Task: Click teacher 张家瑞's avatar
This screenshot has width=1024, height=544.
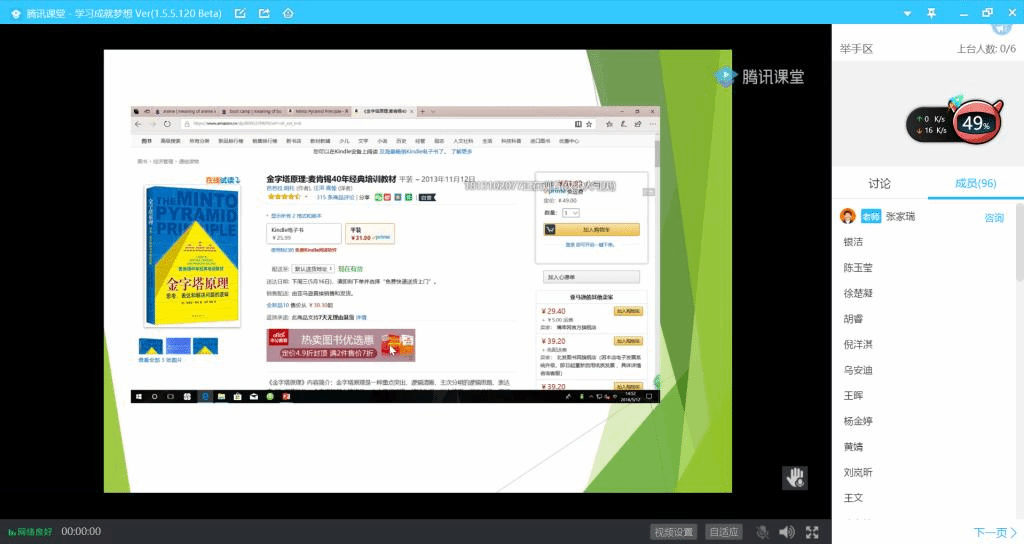Action: [848, 217]
